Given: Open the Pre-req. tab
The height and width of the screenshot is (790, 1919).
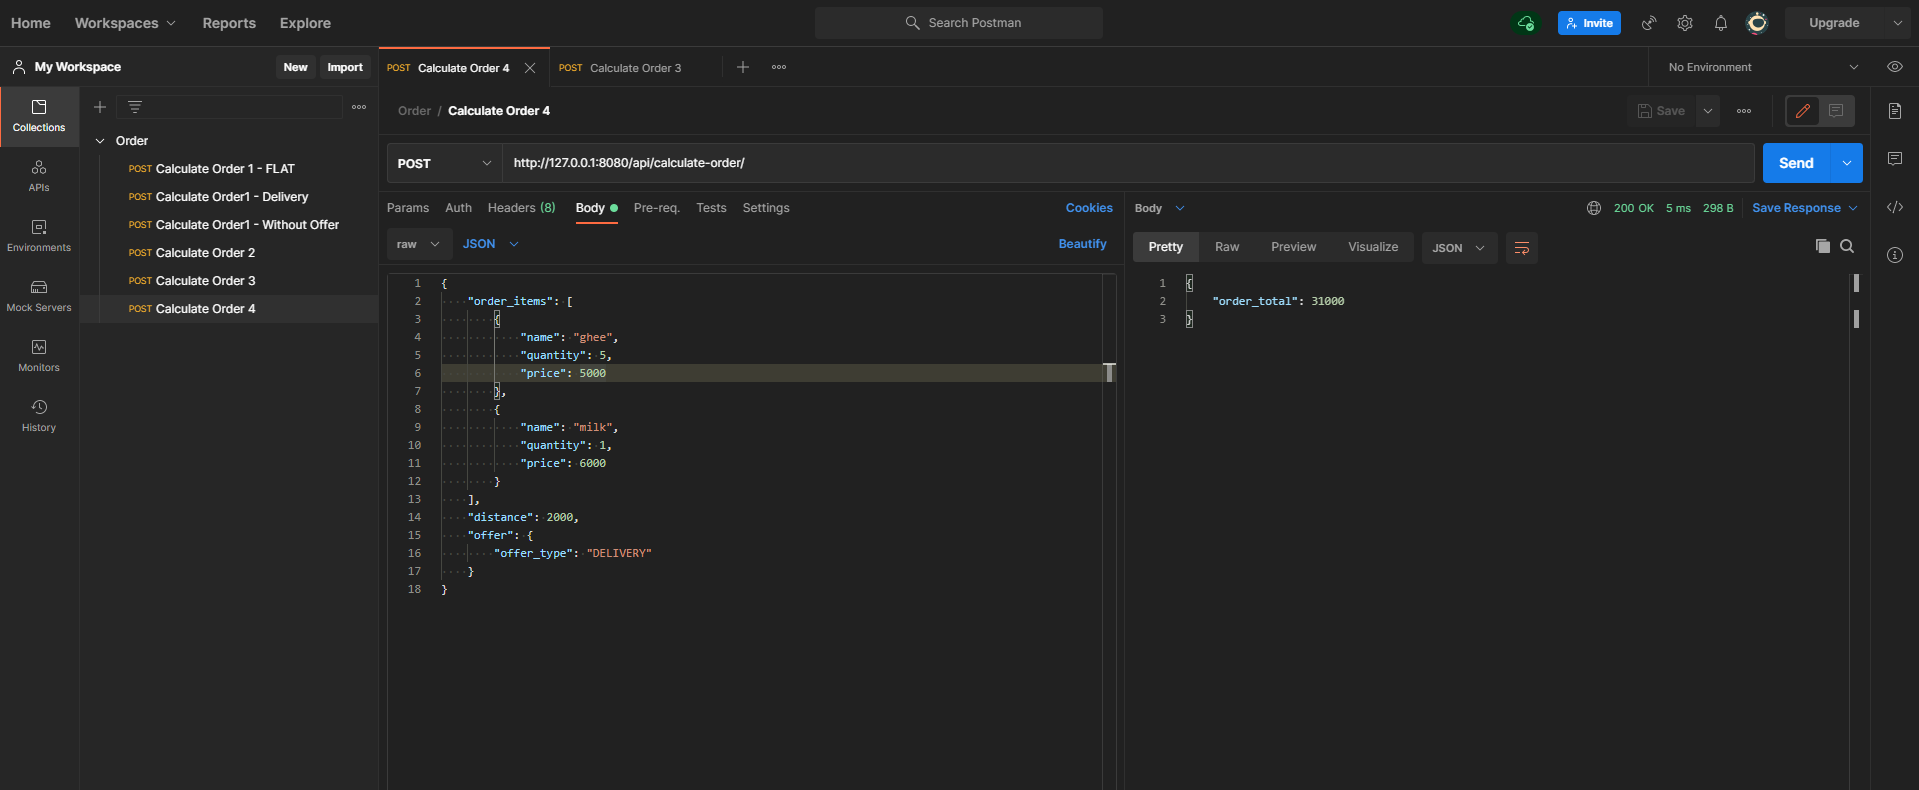Looking at the screenshot, I should pos(657,208).
